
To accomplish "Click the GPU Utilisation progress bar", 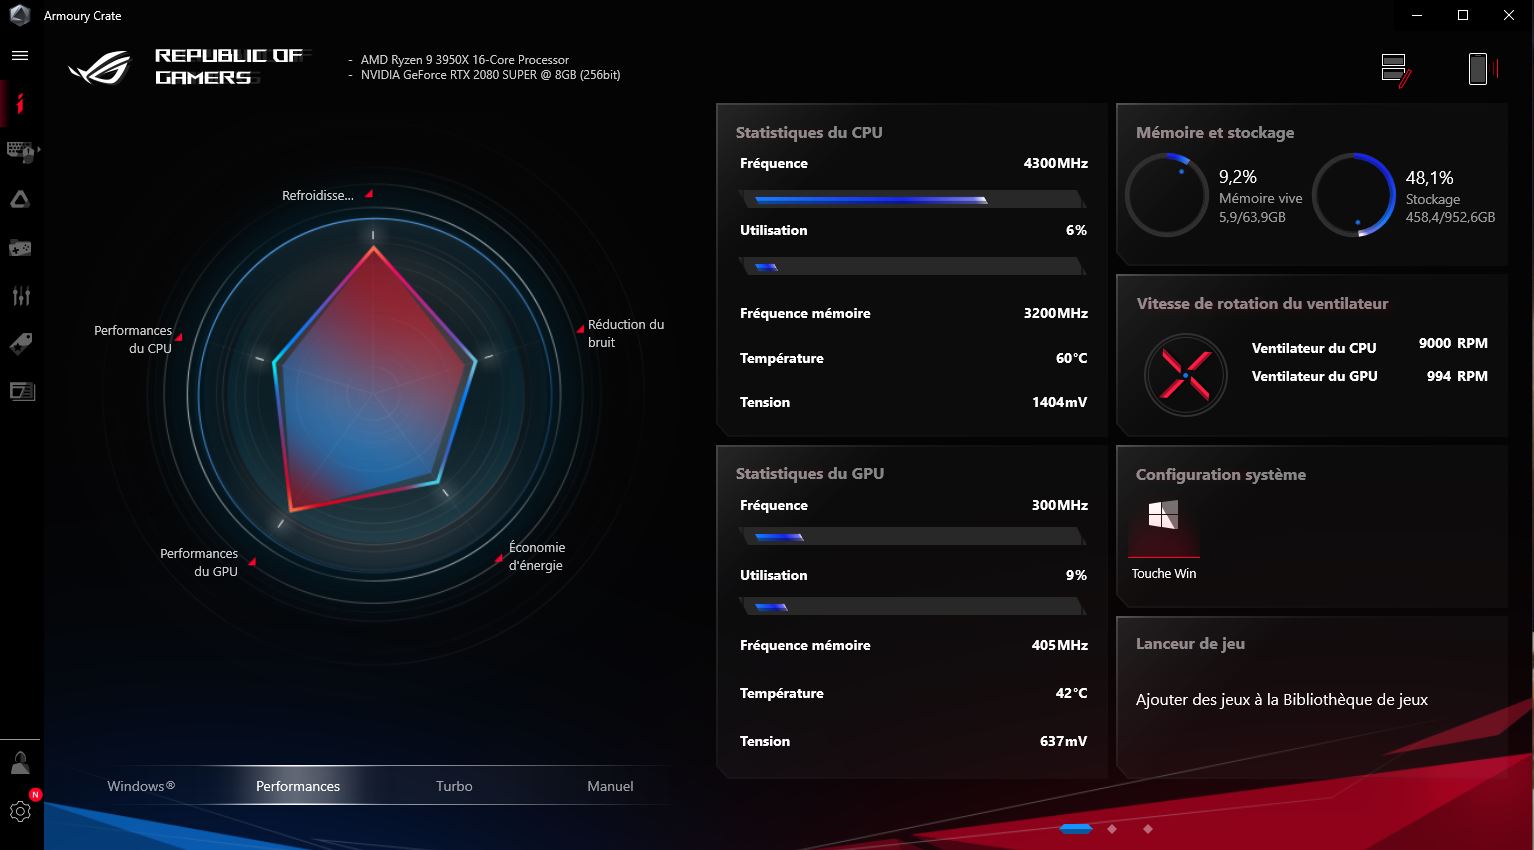I will 912,607.
